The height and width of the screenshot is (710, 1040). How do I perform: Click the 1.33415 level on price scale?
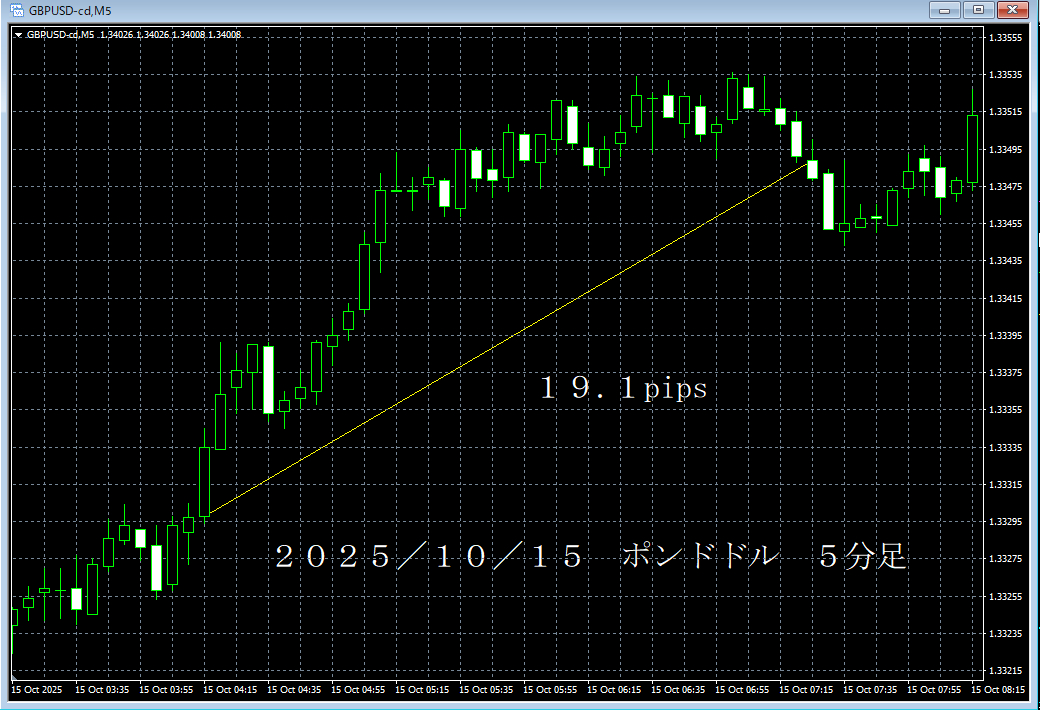(x=1004, y=298)
